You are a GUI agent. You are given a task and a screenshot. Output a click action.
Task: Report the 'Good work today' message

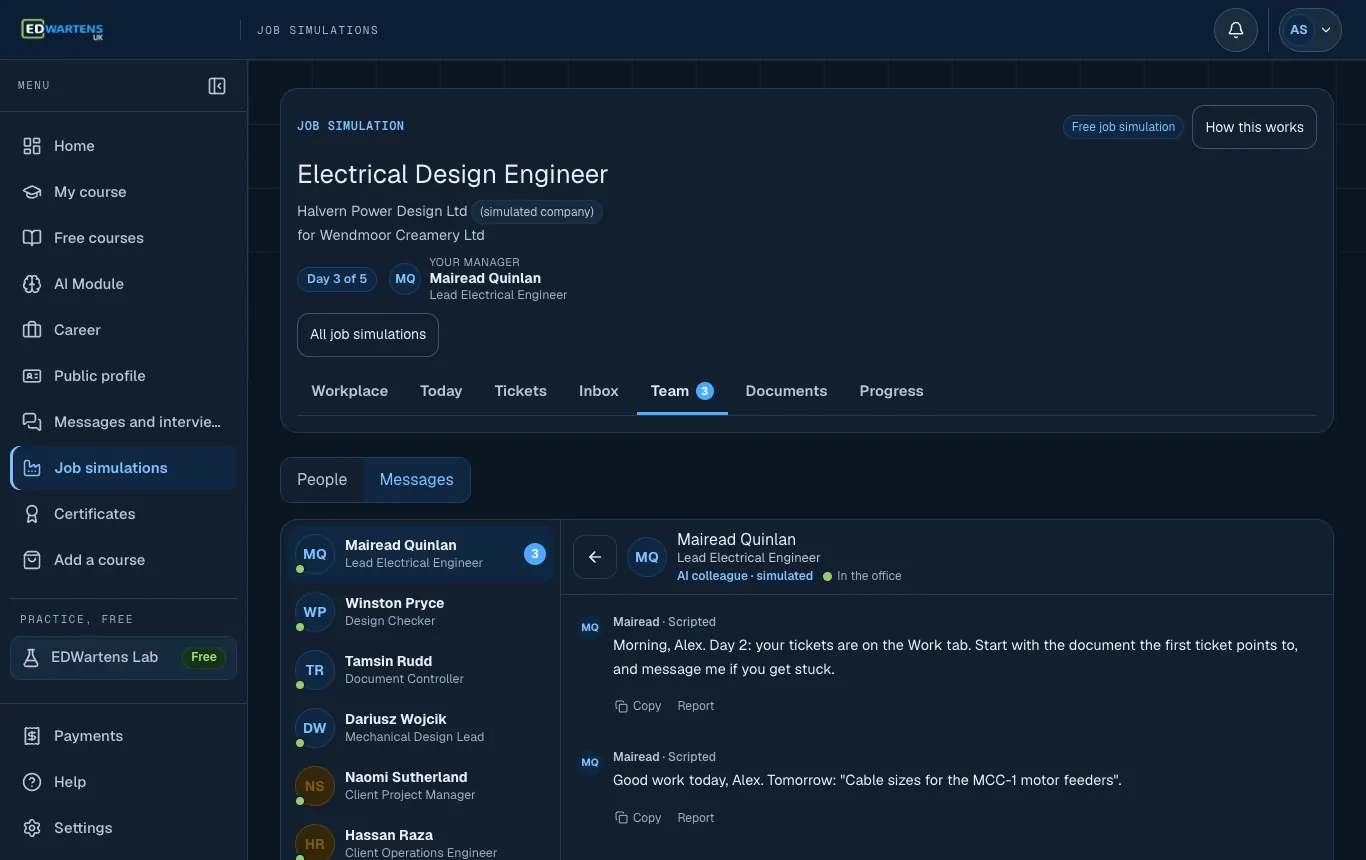coord(696,818)
